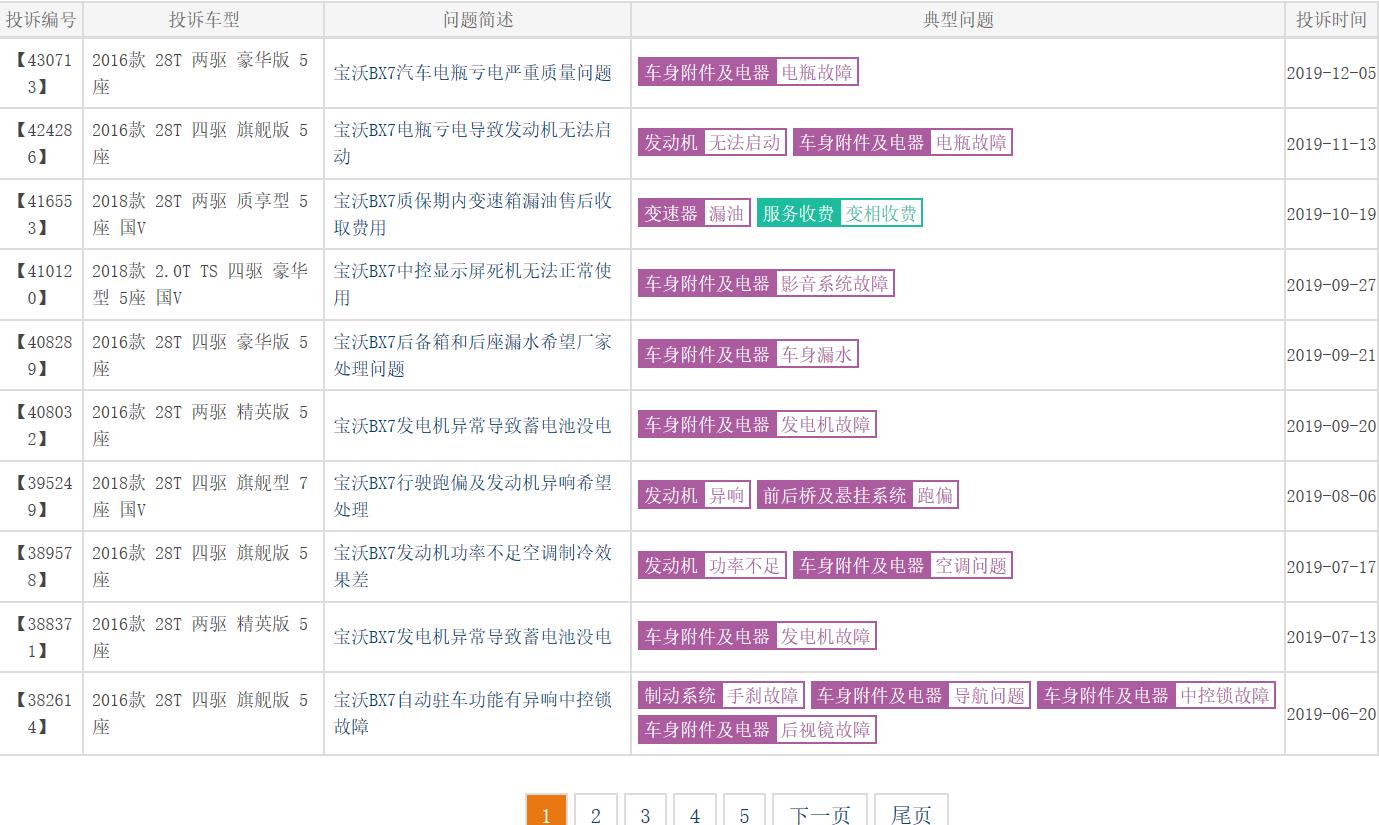The height and width of the screenshot is (825, 1379).
Task: Click green 服务收费 变相收费 tag
Action: 839,213
